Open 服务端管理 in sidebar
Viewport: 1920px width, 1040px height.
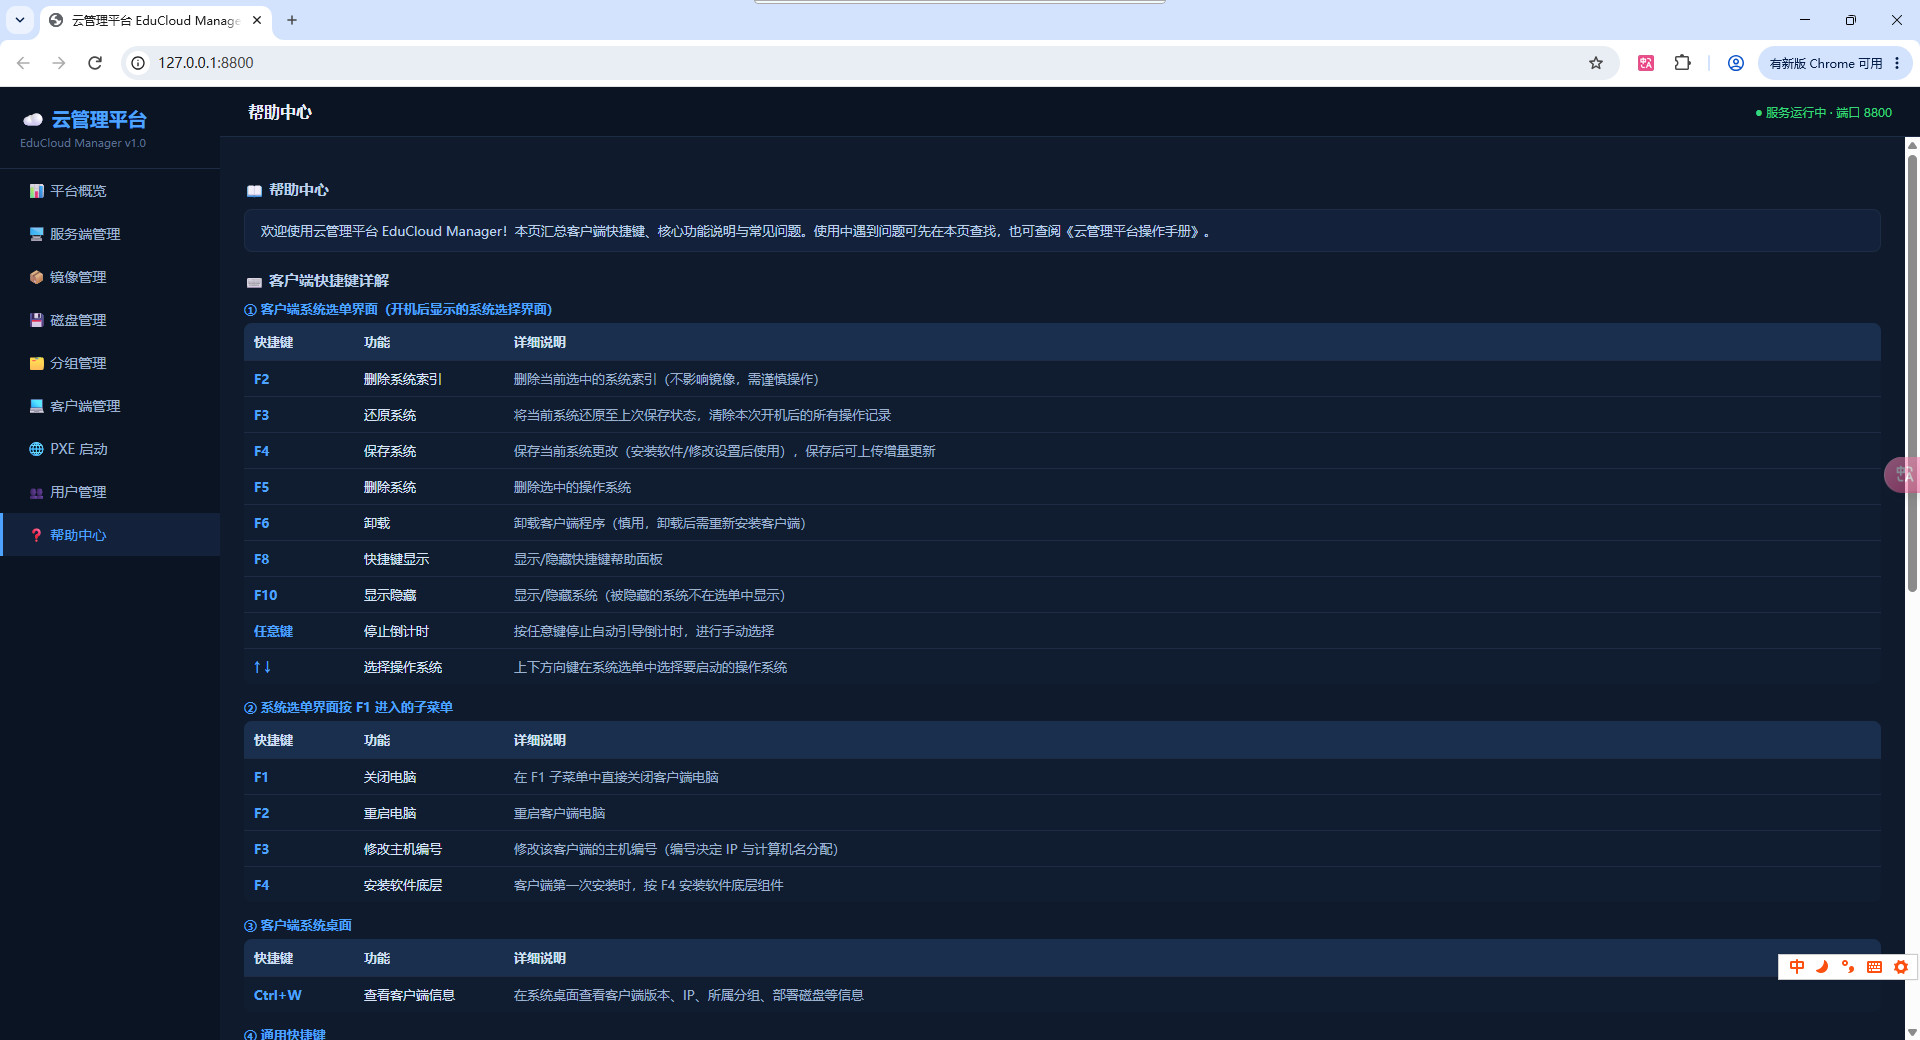(x=110, y=234)
